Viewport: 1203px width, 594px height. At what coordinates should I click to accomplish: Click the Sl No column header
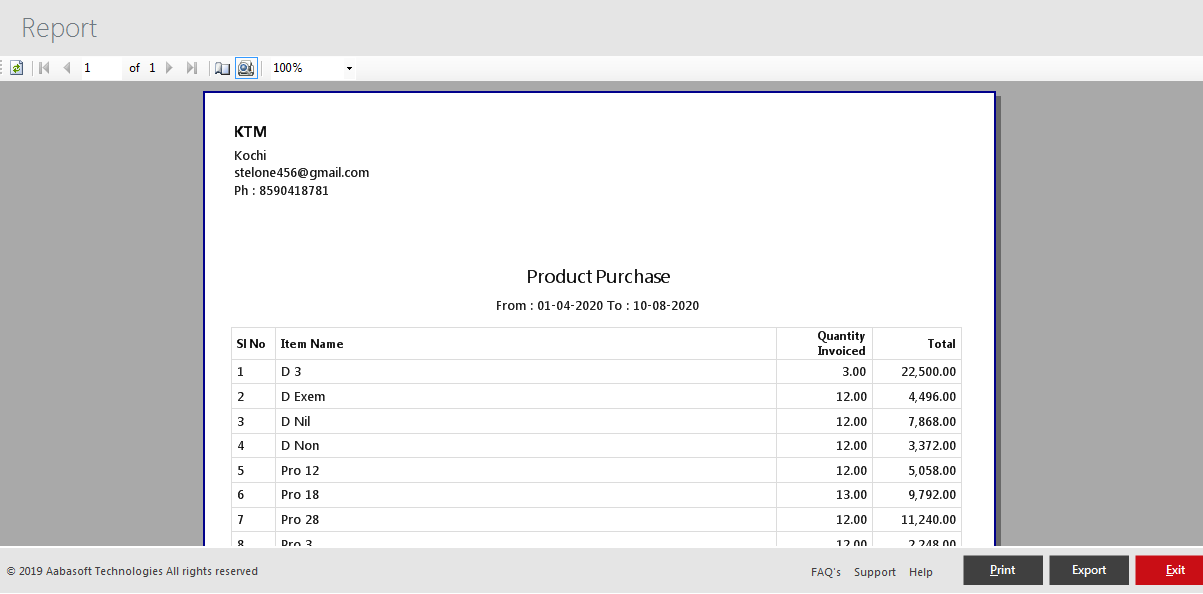(x=253, y=344)
